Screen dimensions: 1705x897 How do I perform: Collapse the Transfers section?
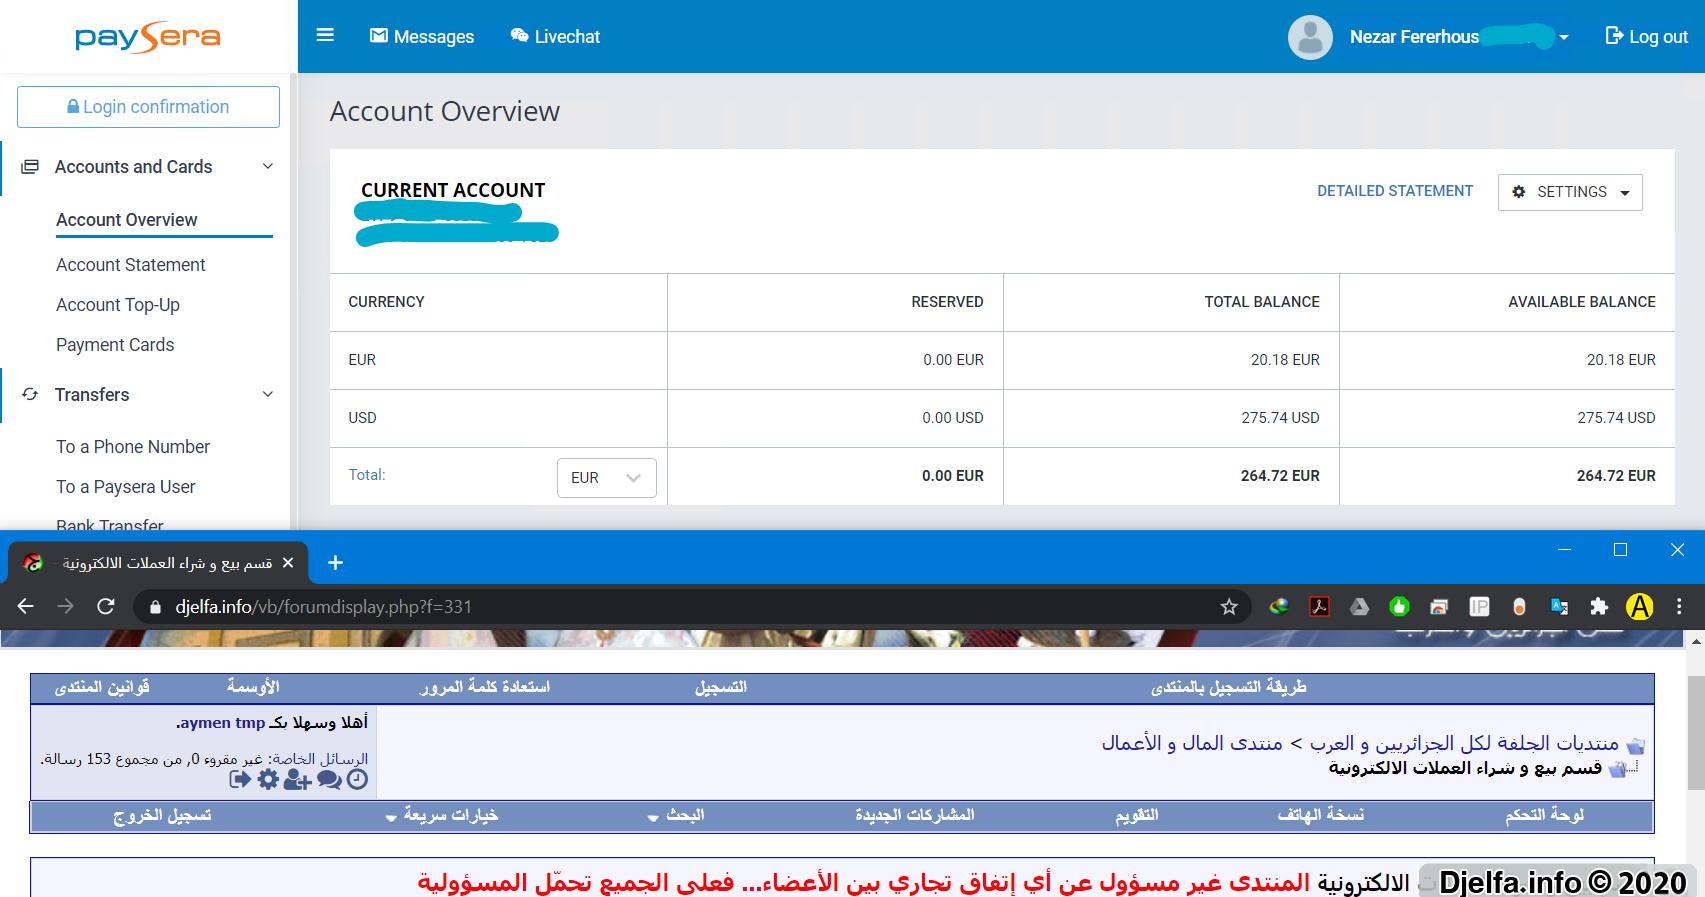click(x=268, y=395)
